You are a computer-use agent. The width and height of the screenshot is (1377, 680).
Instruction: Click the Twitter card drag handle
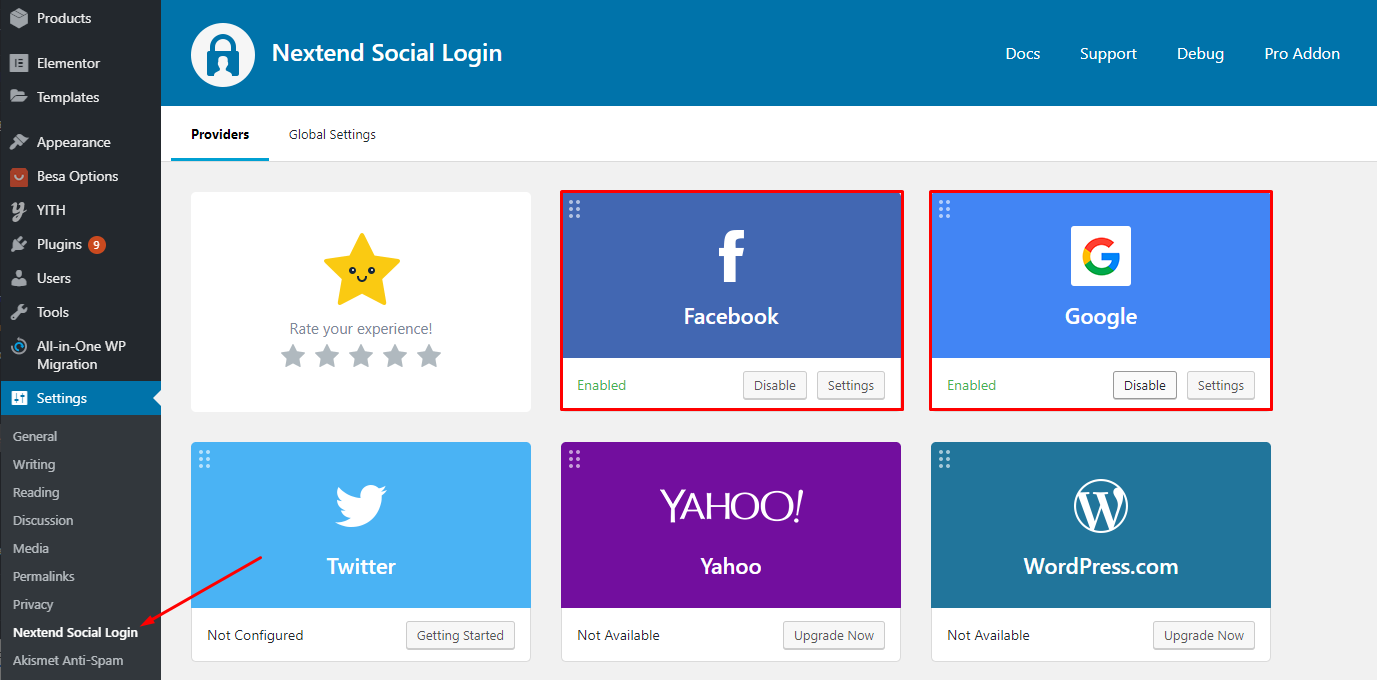coord(204,459)
